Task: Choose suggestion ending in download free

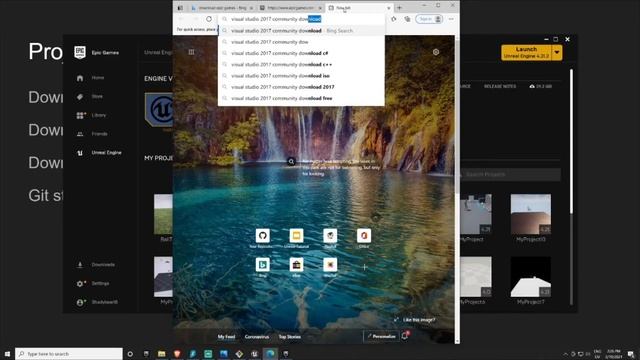Action: point(301,98)
